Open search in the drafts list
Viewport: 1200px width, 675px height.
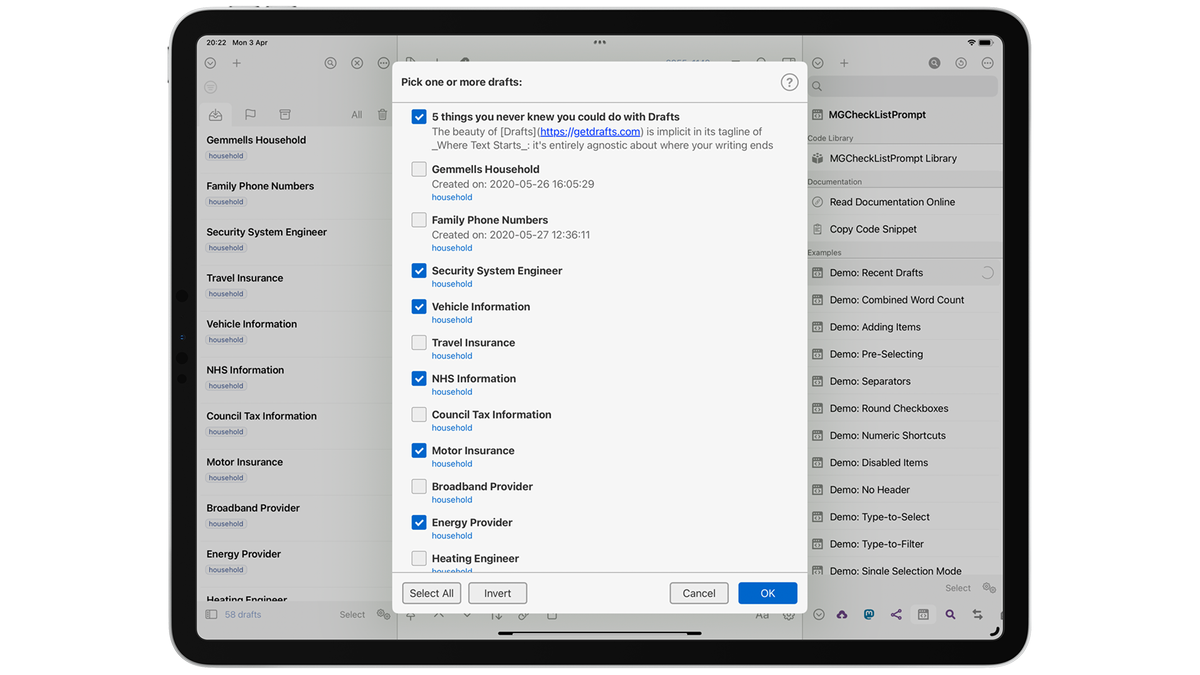(x=330, y=62)
